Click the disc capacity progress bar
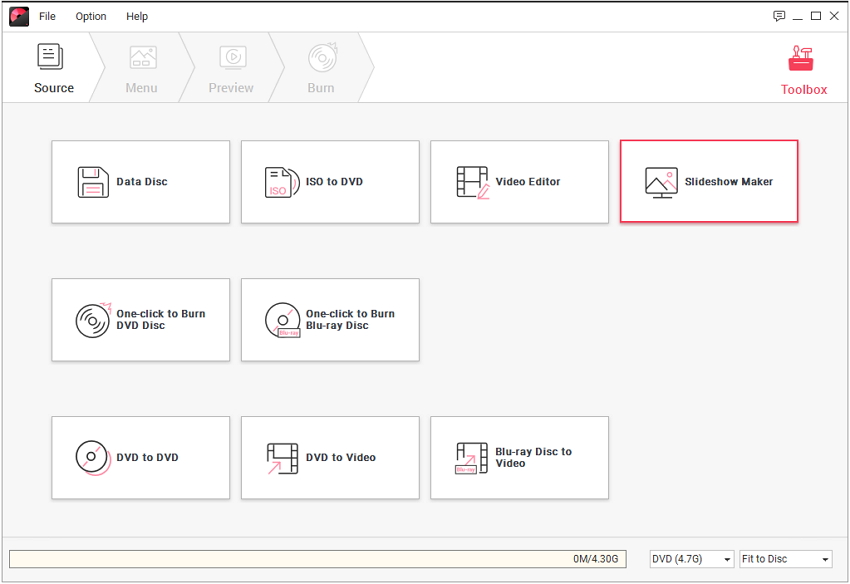 [x=317, y=559]
